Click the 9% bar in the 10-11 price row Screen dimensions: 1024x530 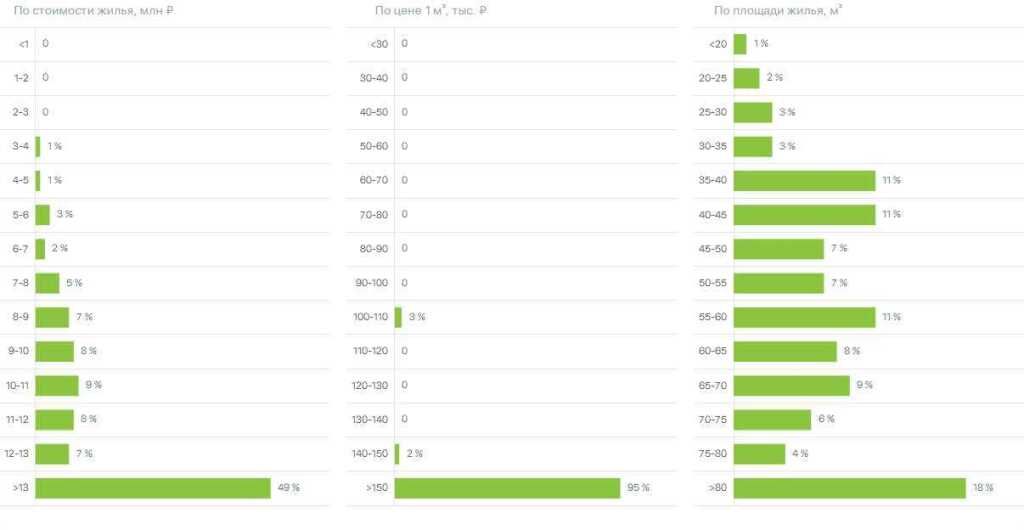click(x=57, y=385)
